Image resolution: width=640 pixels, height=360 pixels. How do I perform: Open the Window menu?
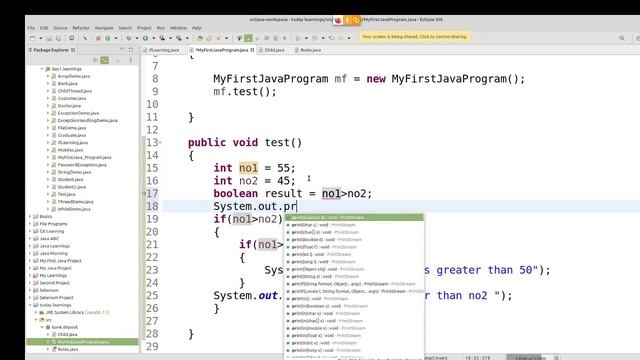[x=178, y=28]
